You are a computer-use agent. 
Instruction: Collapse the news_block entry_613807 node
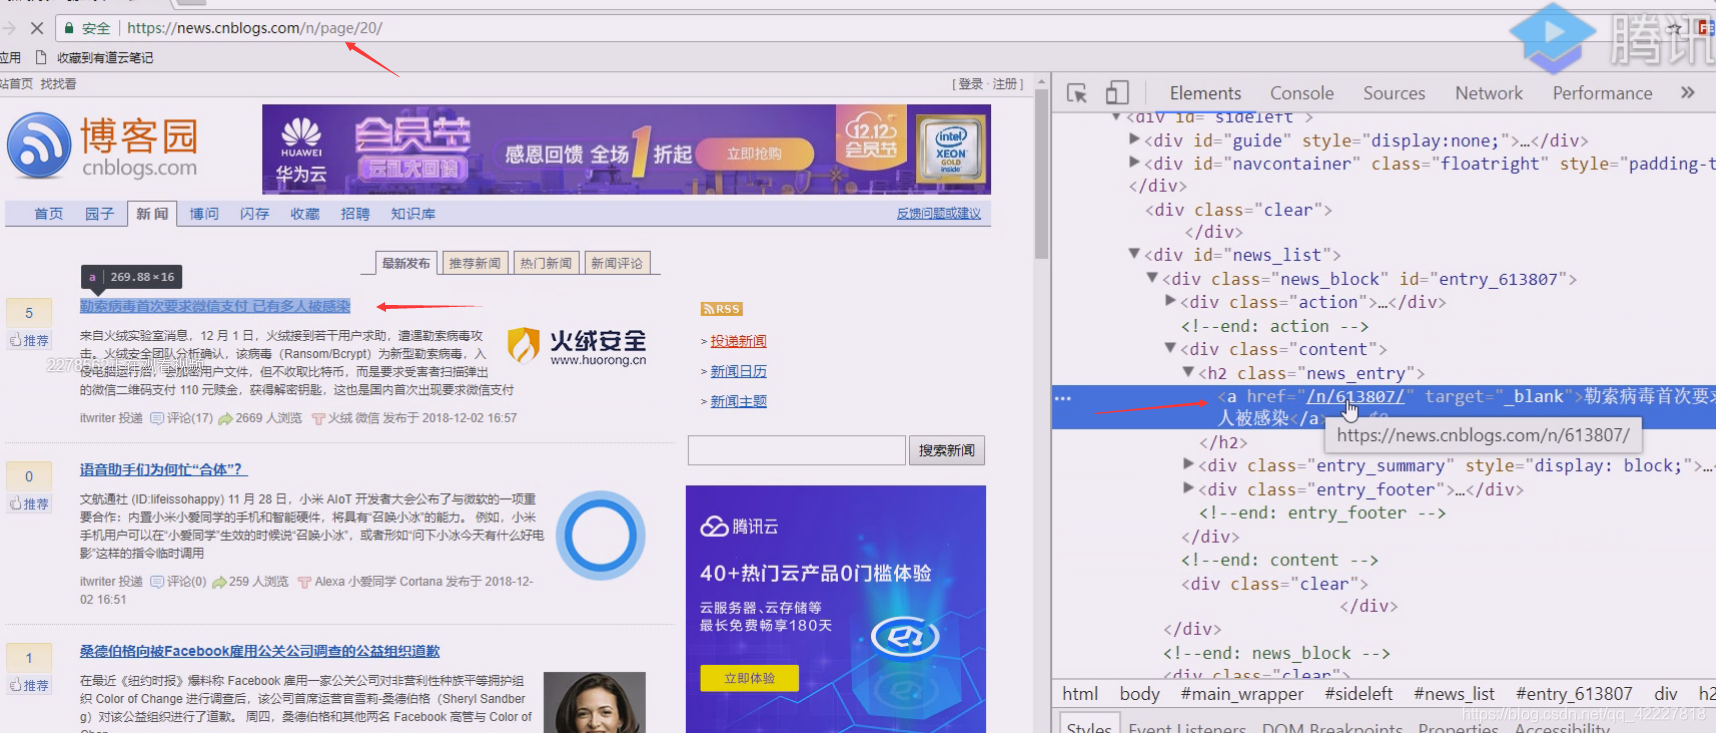click(x=1152, y=278)
